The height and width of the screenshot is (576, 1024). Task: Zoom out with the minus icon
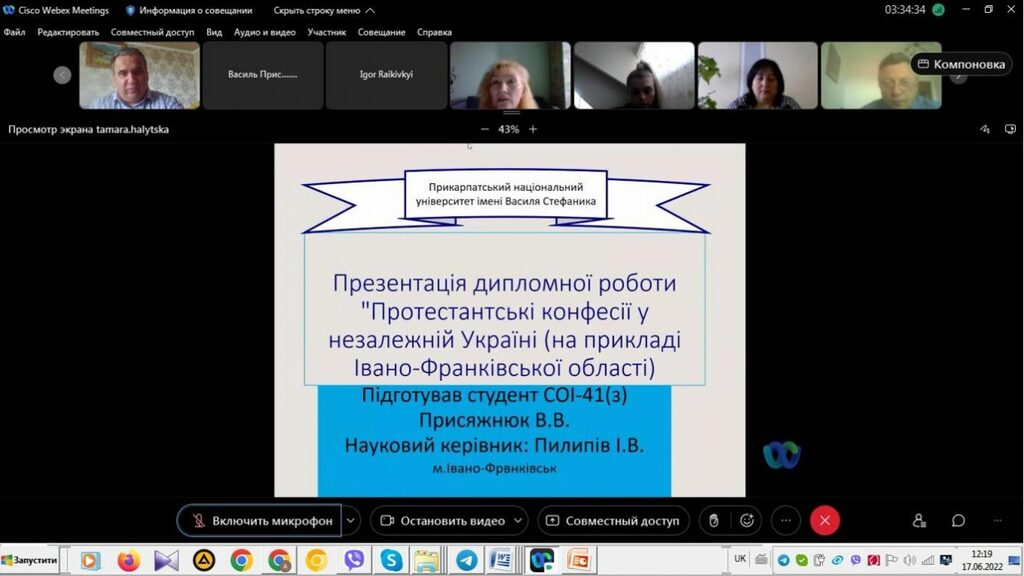(x=485, y=129)
